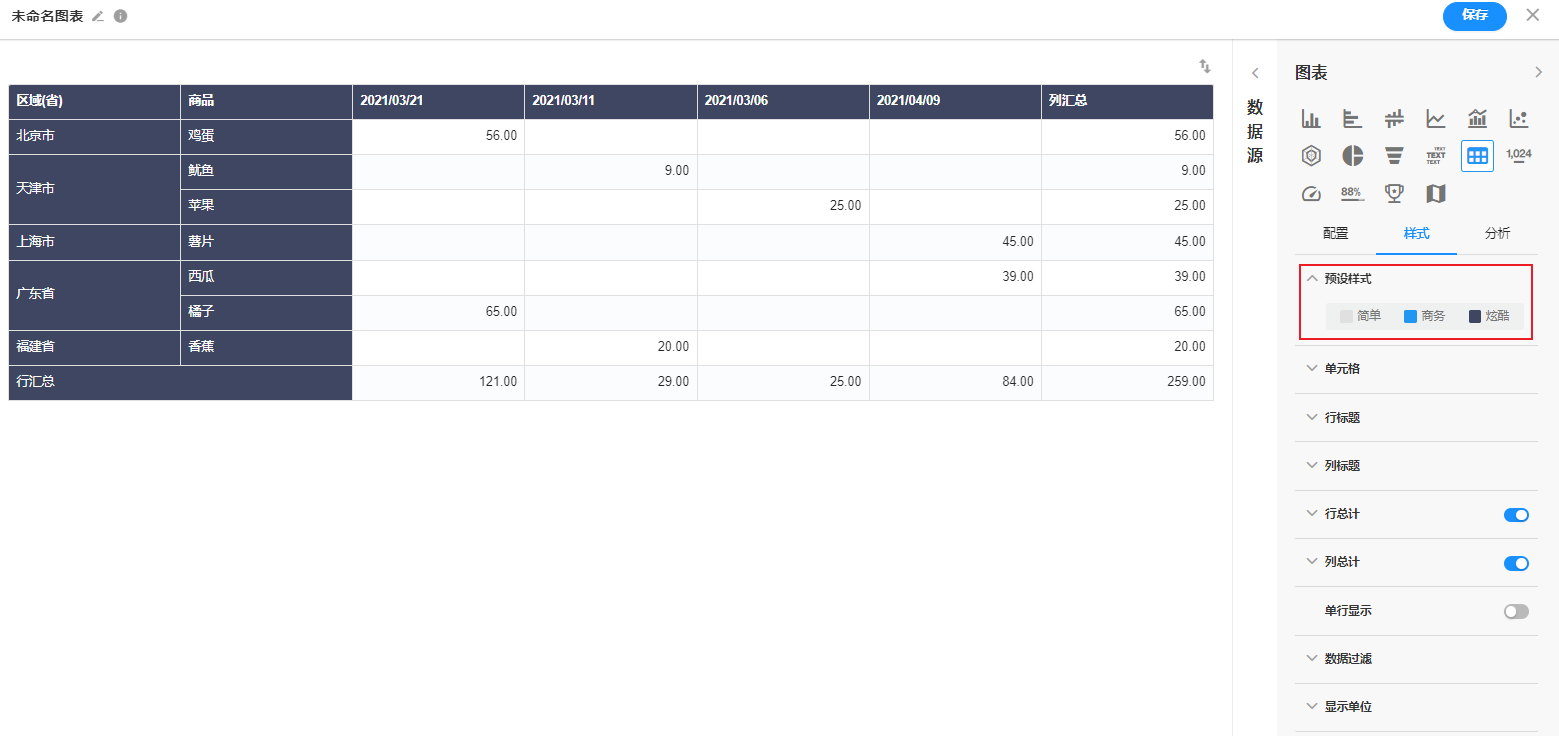Expand the 单元格 section
The height and width of the screenshot is (736, 1559).
(1342, 369)
